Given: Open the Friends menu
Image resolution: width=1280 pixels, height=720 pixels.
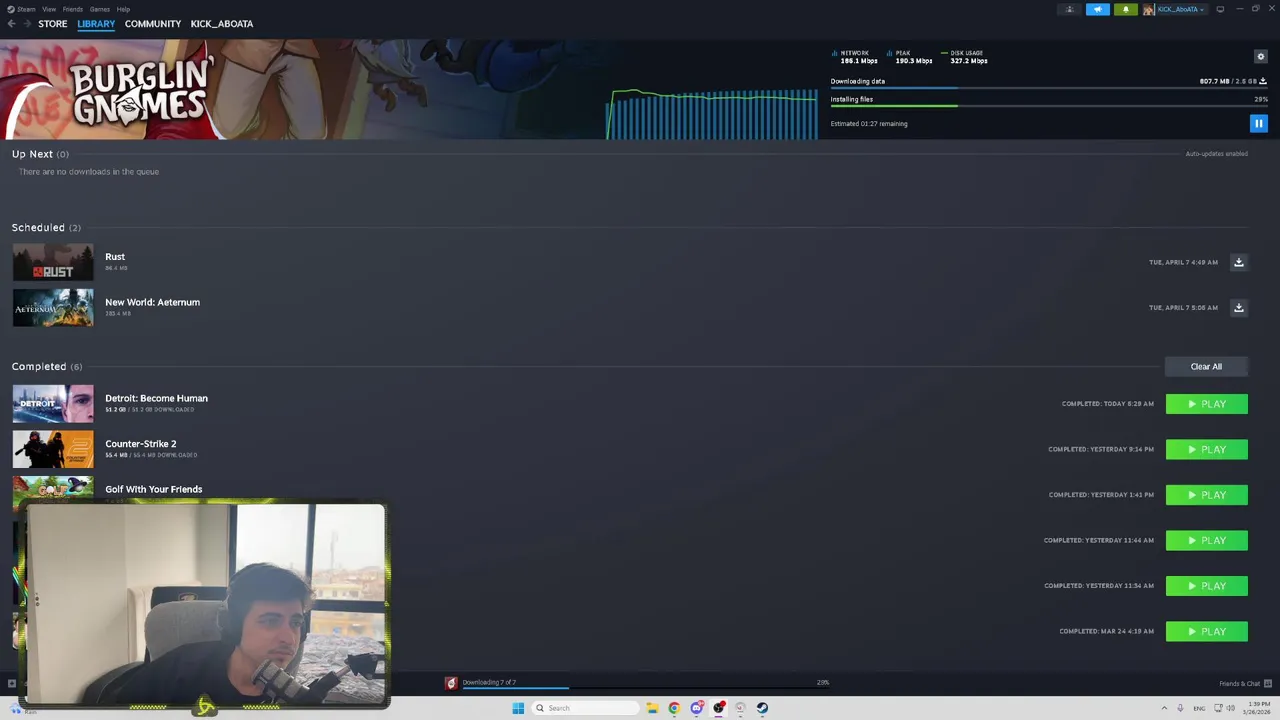Looking at the screenshot, I should (x=73, y=9).
